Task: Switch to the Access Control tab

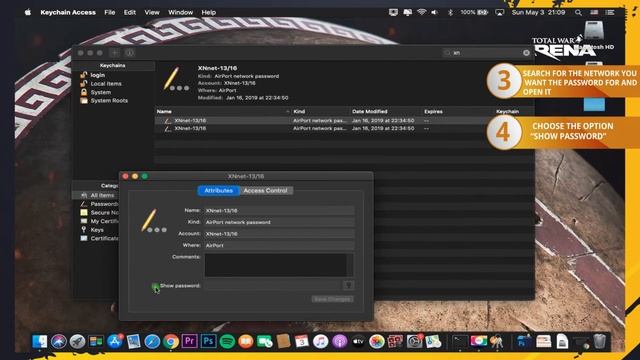Action: tap(266, 191)
